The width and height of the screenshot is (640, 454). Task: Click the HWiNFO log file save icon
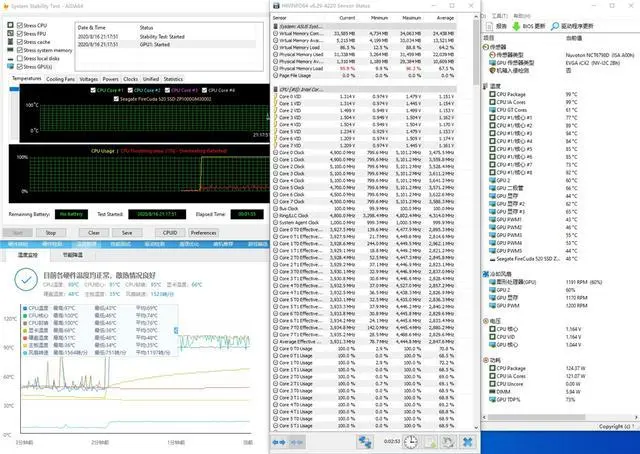(430, 442)
